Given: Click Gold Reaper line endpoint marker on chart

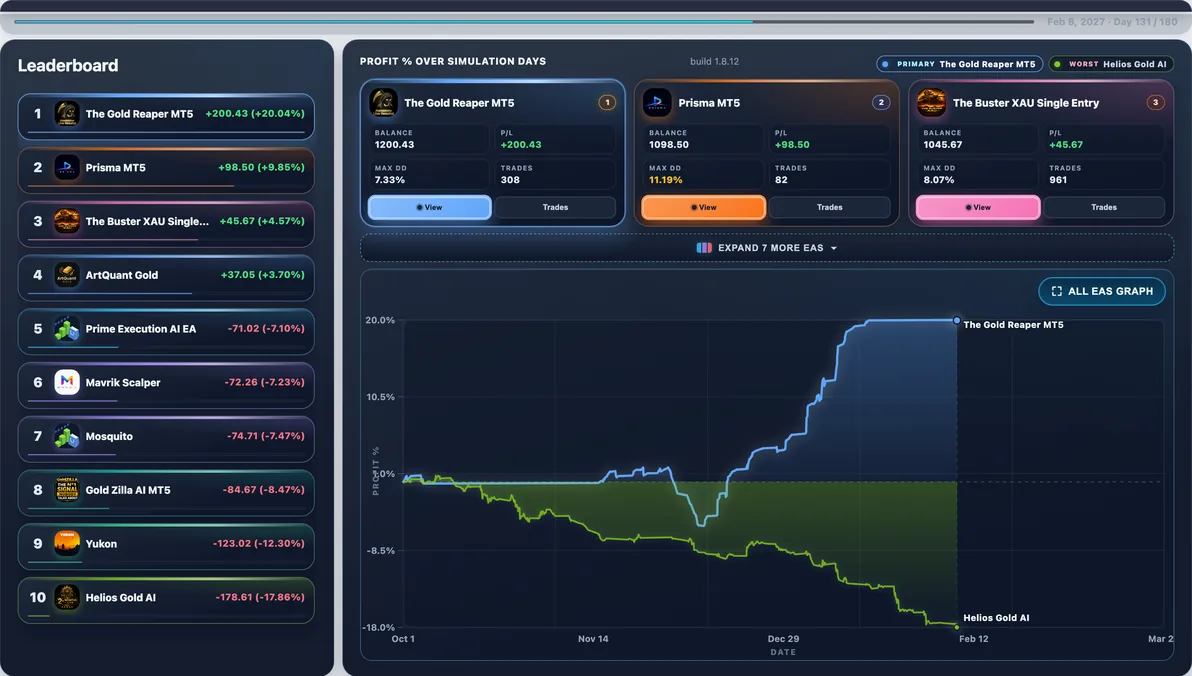Looking at the screenshot, I should pos(956,321).
